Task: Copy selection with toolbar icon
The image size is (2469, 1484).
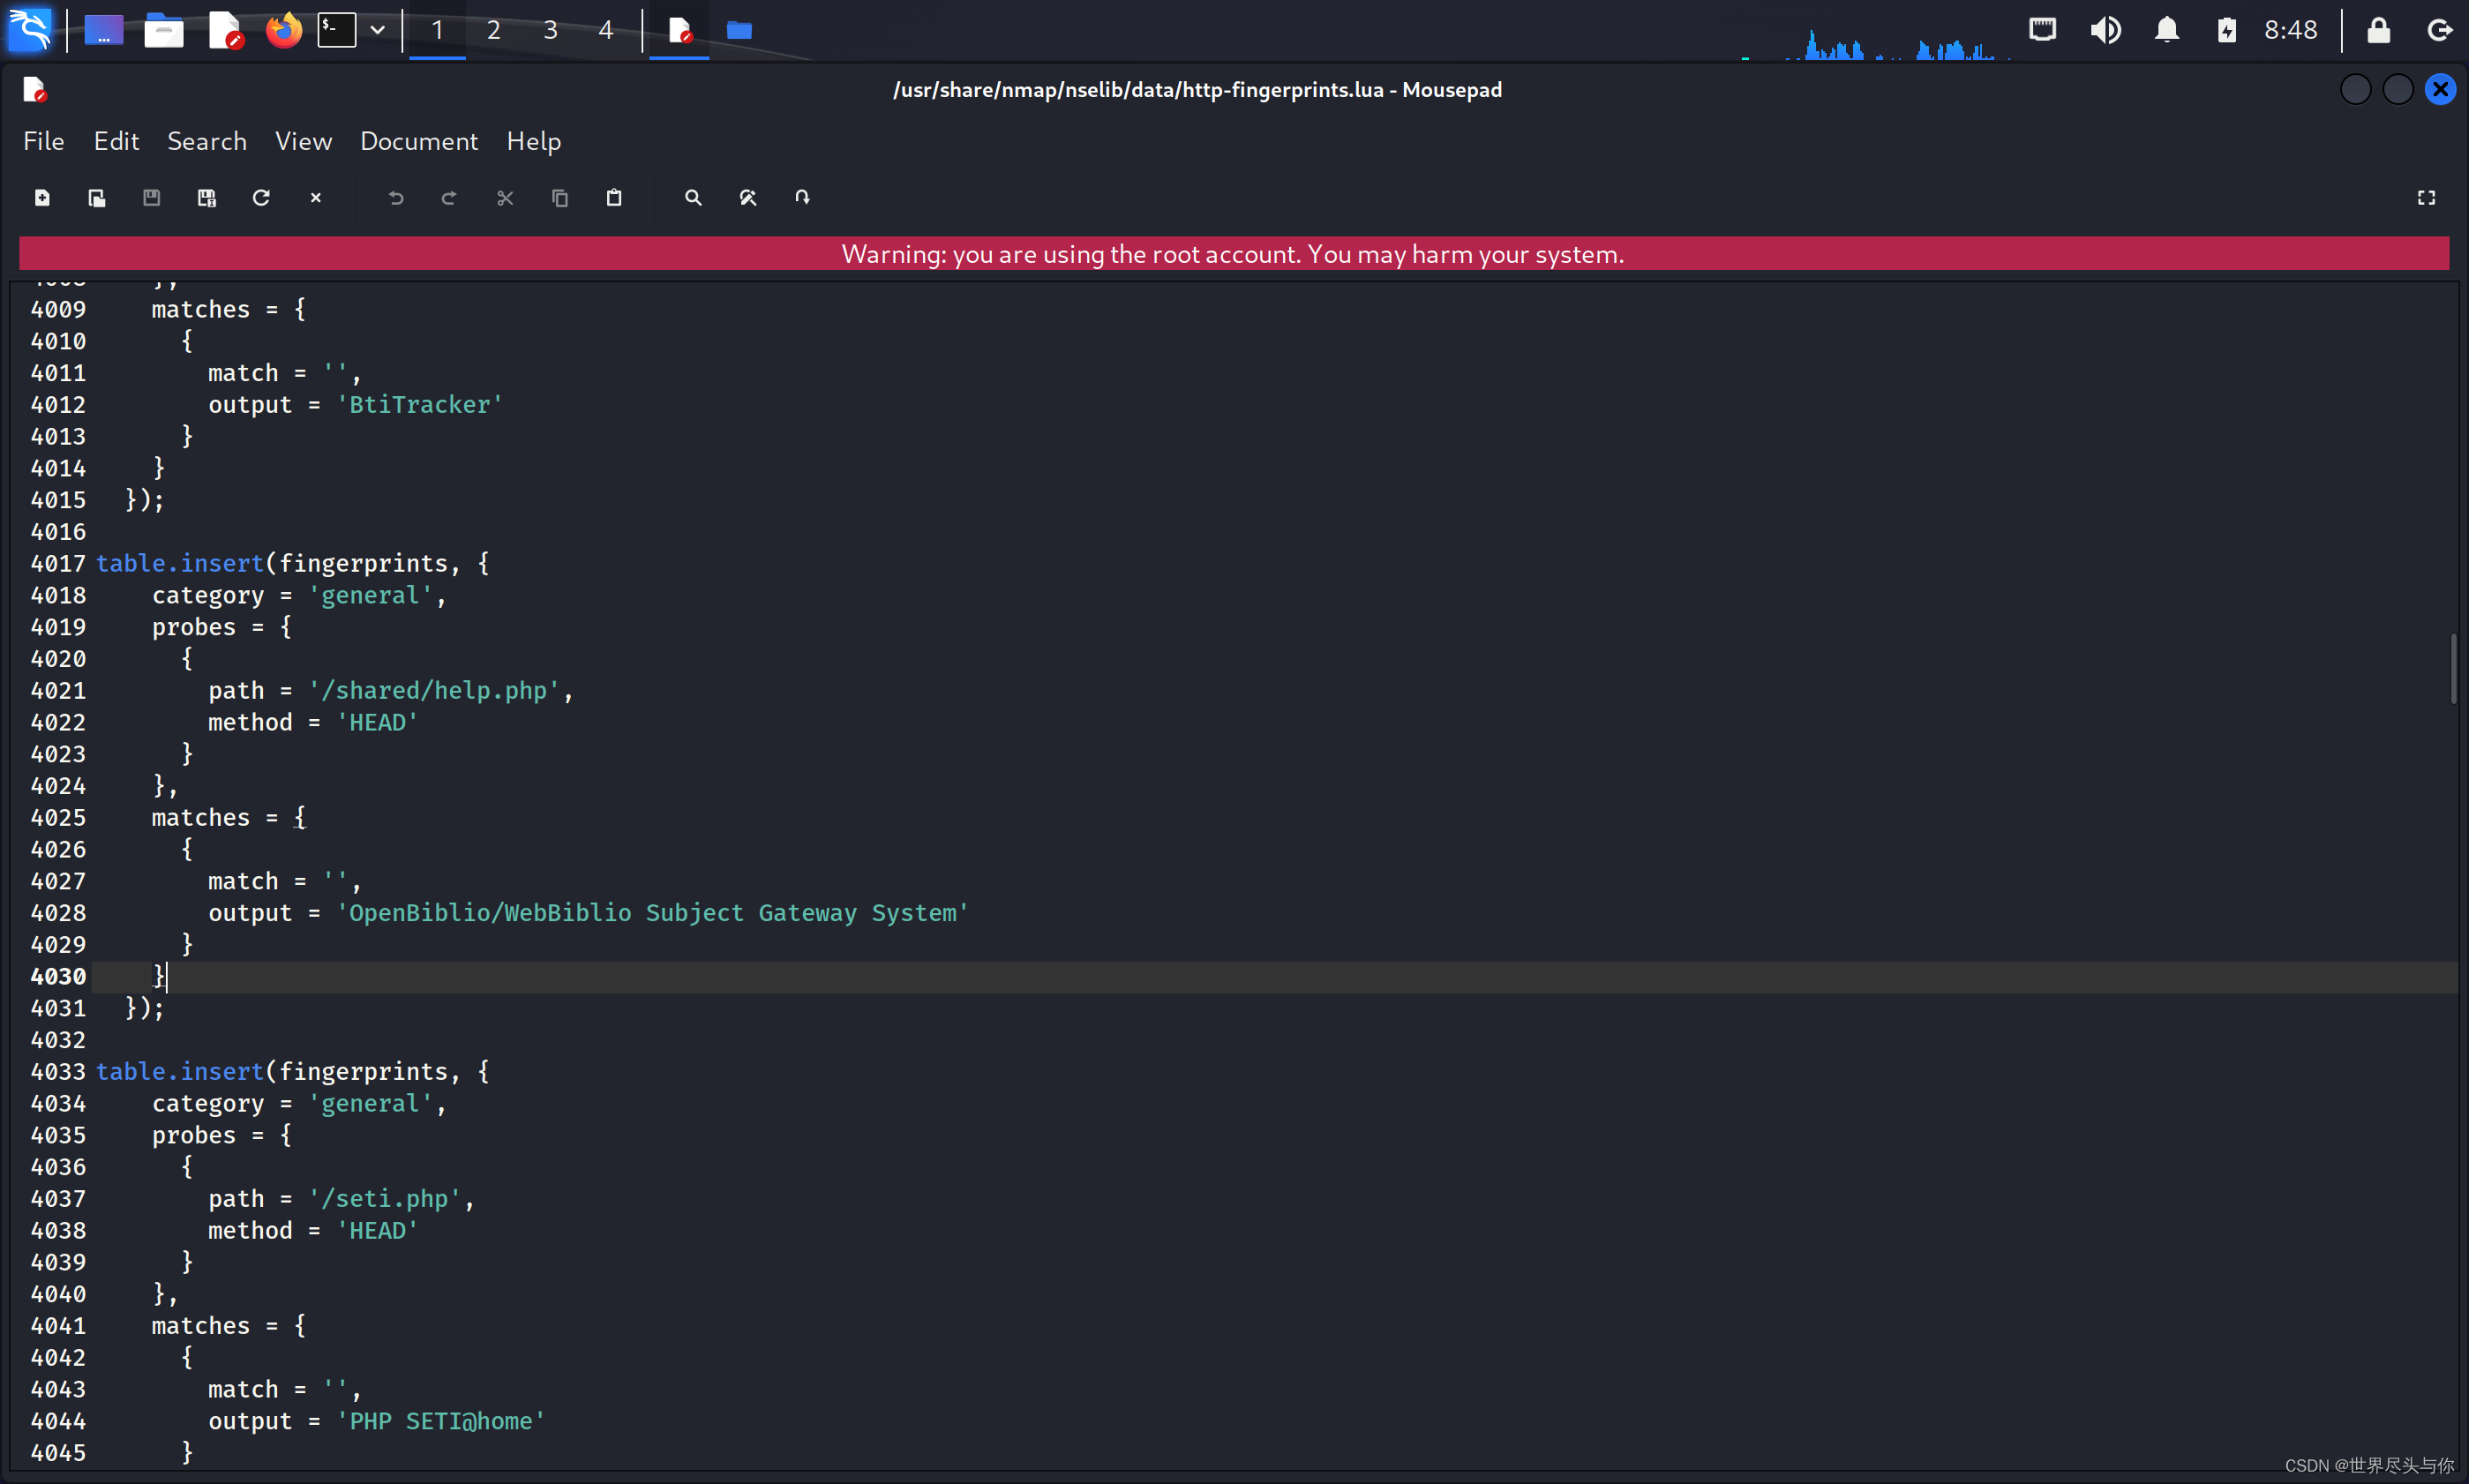Action: [x=560, y=198]
